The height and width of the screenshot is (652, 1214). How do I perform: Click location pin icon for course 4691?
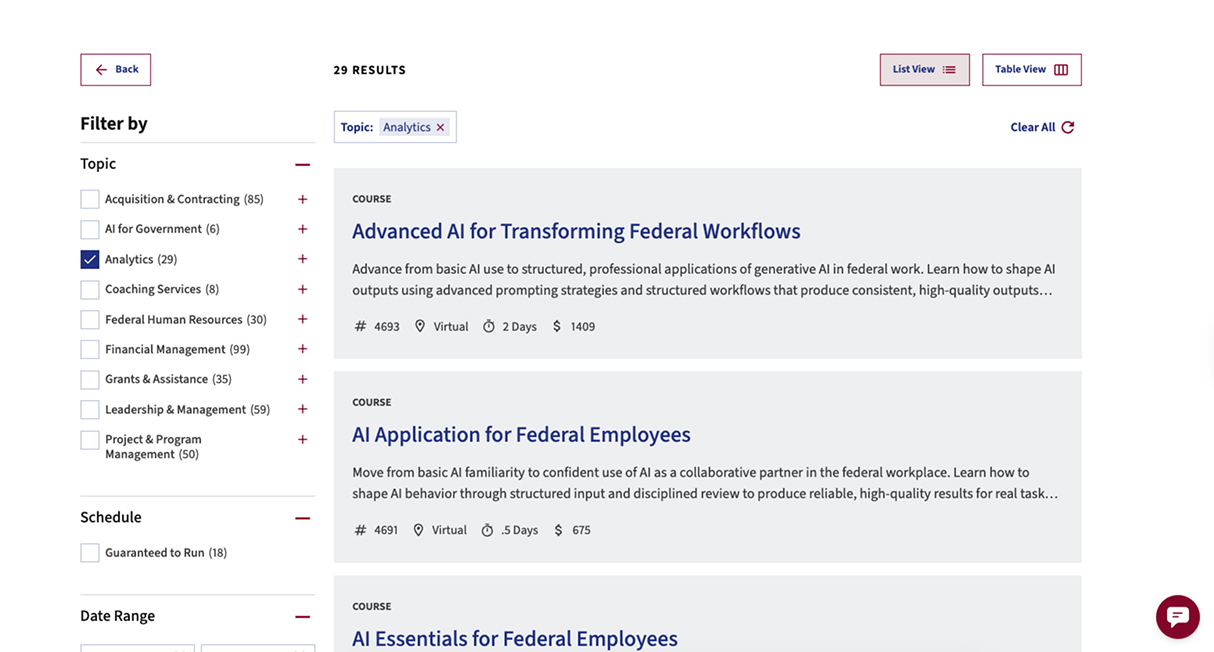click(419, 531)
